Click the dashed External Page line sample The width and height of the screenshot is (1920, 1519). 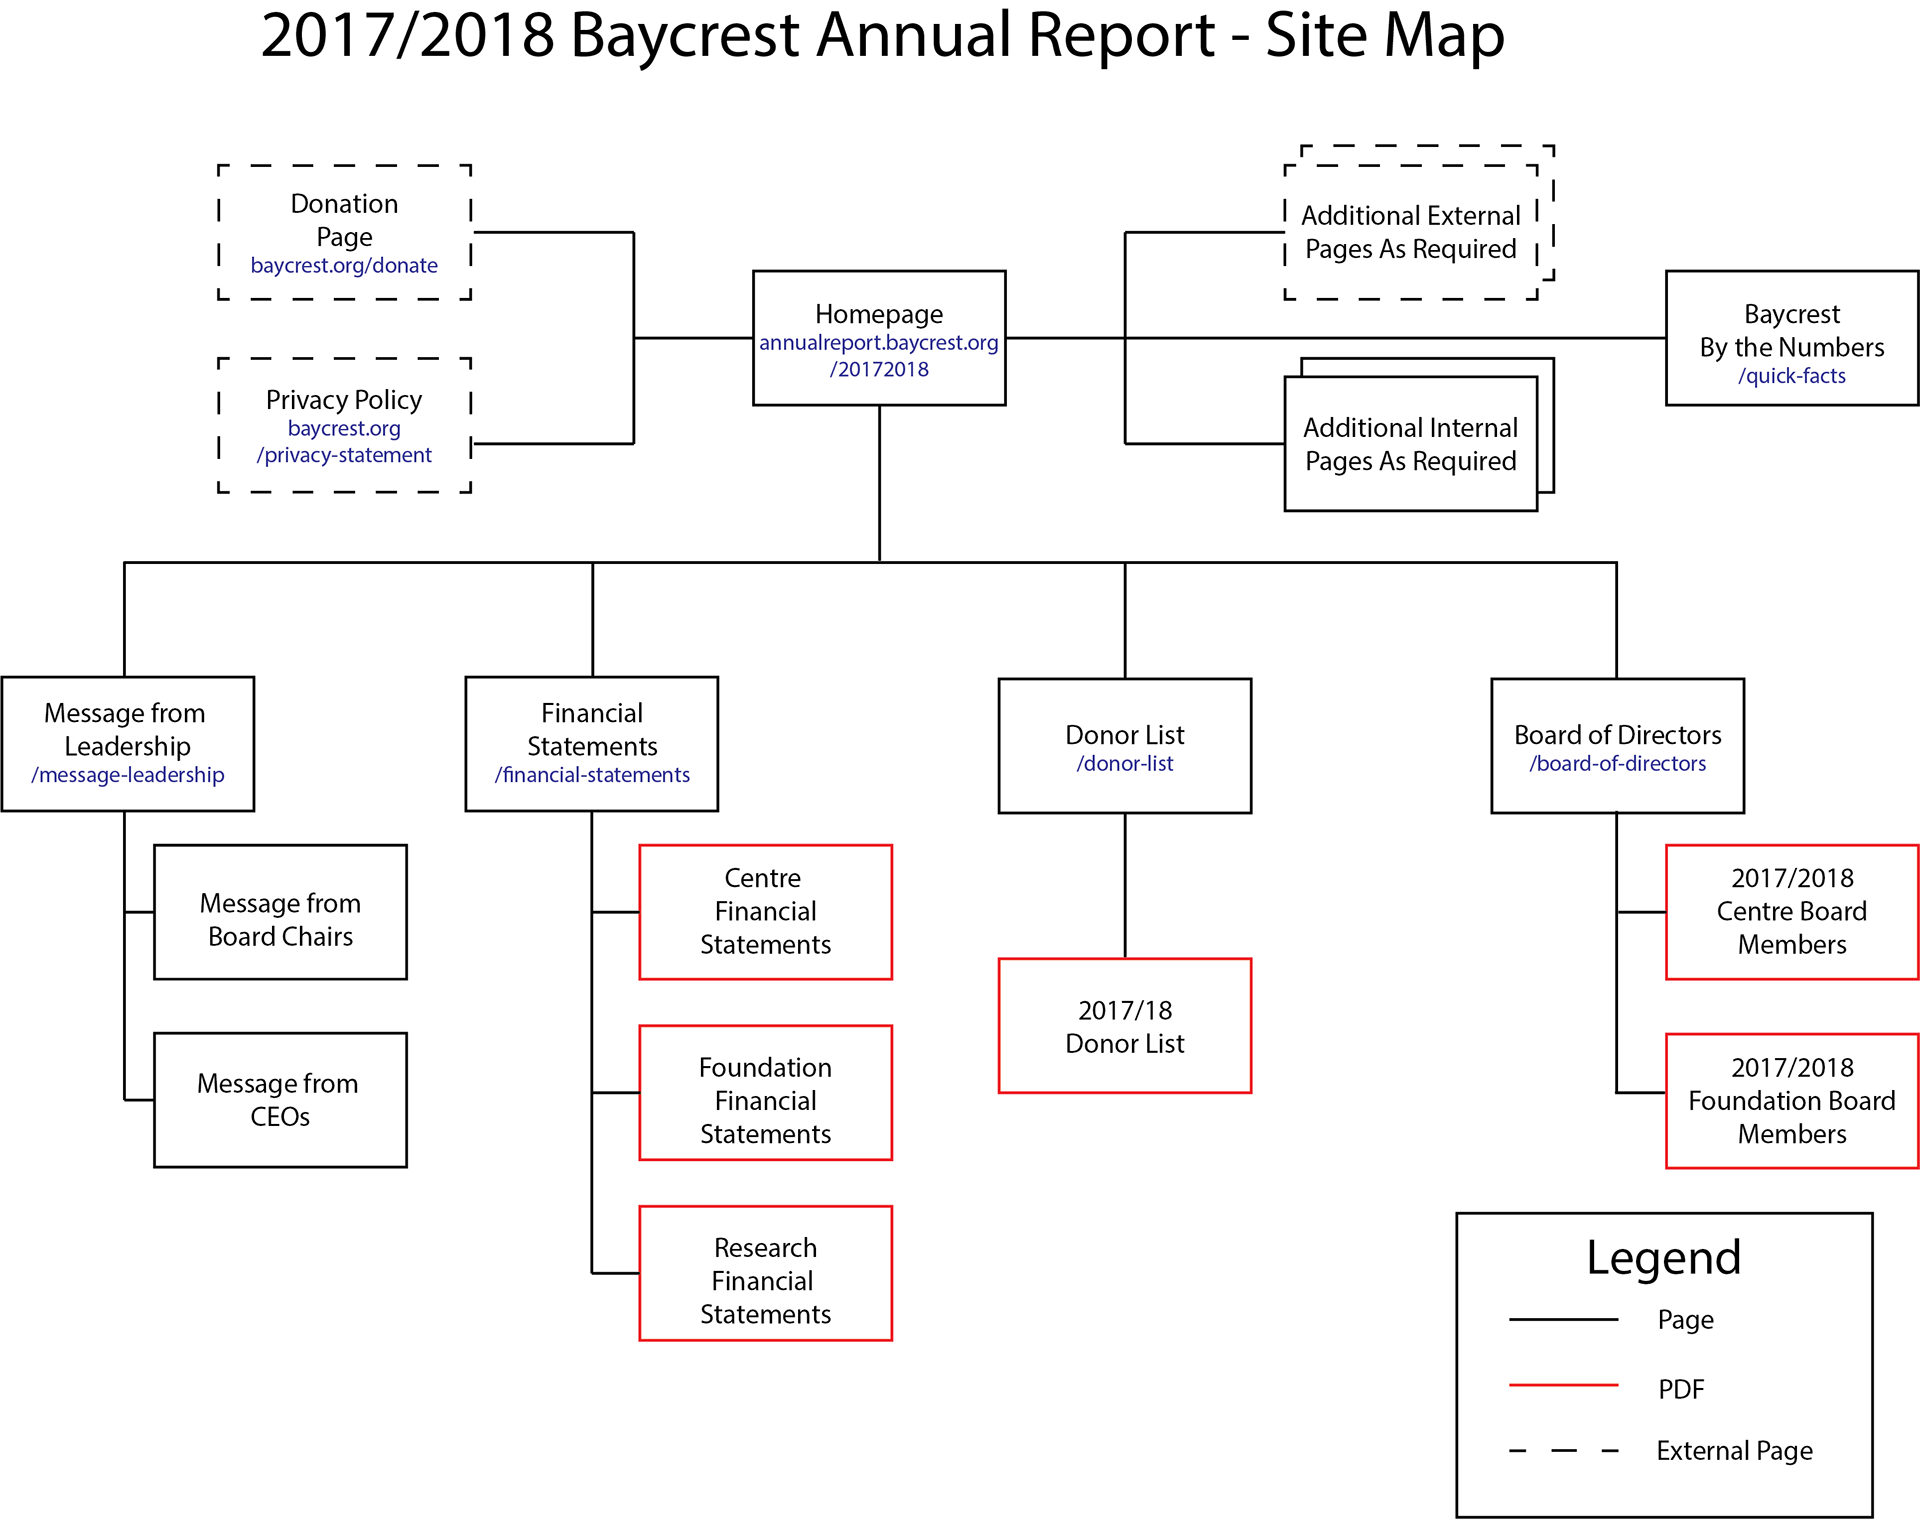[1564, 1450]
